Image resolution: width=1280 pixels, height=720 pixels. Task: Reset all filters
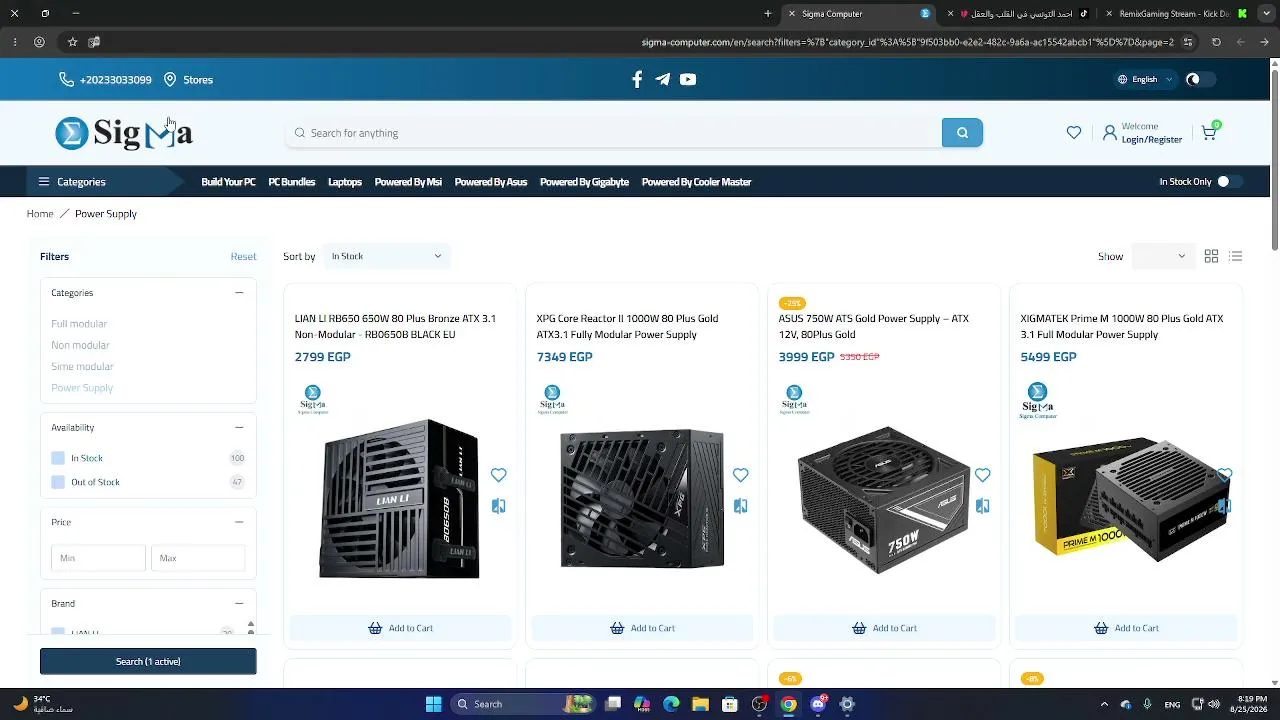(243, 257)
